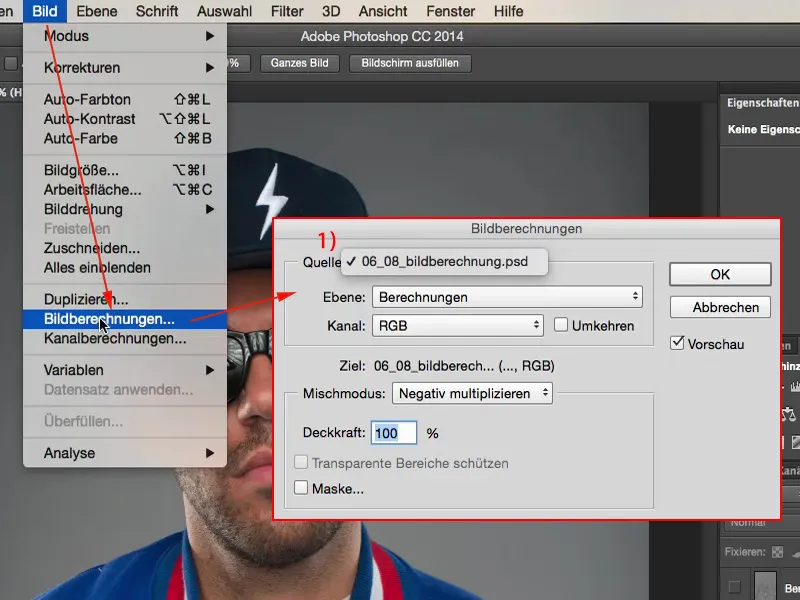The height and width of the screenshot is (600, 800).
Task: Expand the Modus submenu
Action: (125, 36)
